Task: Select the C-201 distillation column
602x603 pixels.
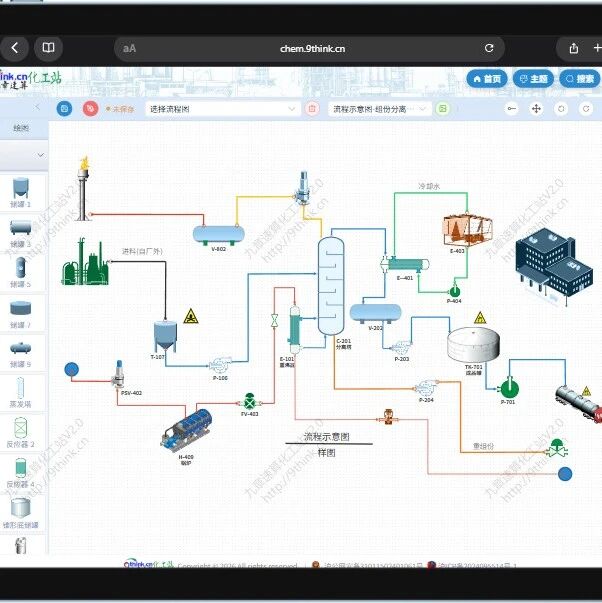Action: tap(331, 286)
